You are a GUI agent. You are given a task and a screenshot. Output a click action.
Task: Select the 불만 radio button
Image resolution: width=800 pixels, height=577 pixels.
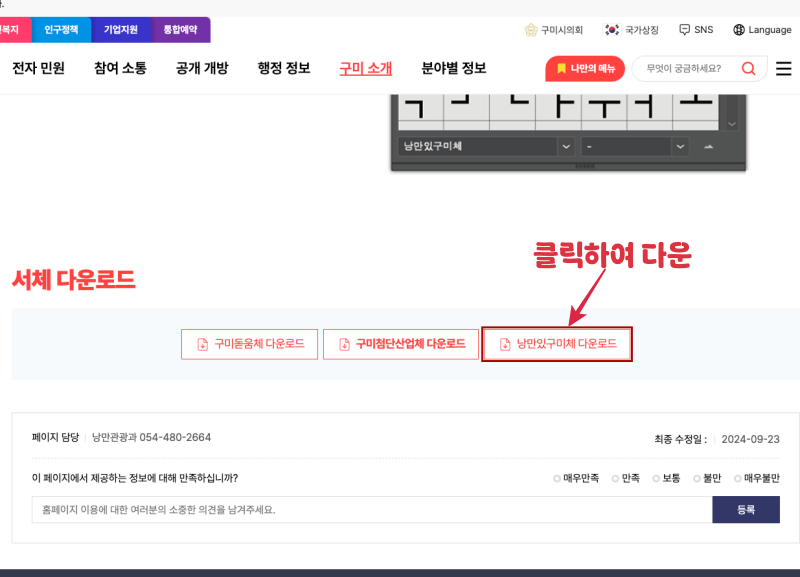point(696,479)
